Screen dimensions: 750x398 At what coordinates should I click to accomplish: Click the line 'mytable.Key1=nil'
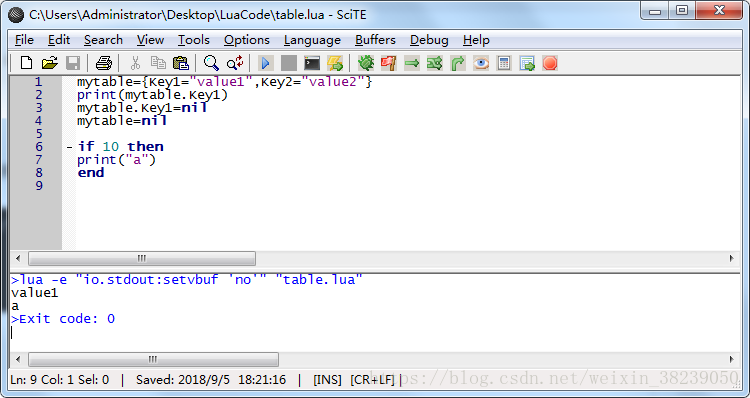click(x=142, y=108)
